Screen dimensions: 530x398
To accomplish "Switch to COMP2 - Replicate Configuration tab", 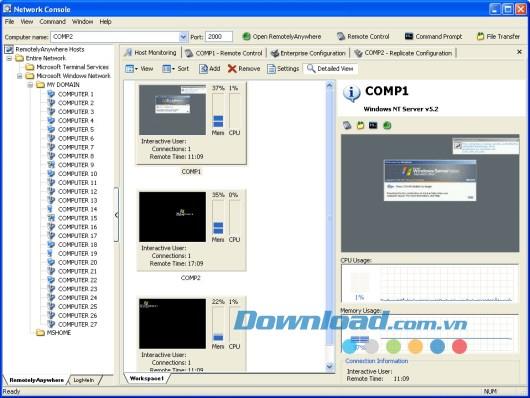I will click(x=403, y=53).
